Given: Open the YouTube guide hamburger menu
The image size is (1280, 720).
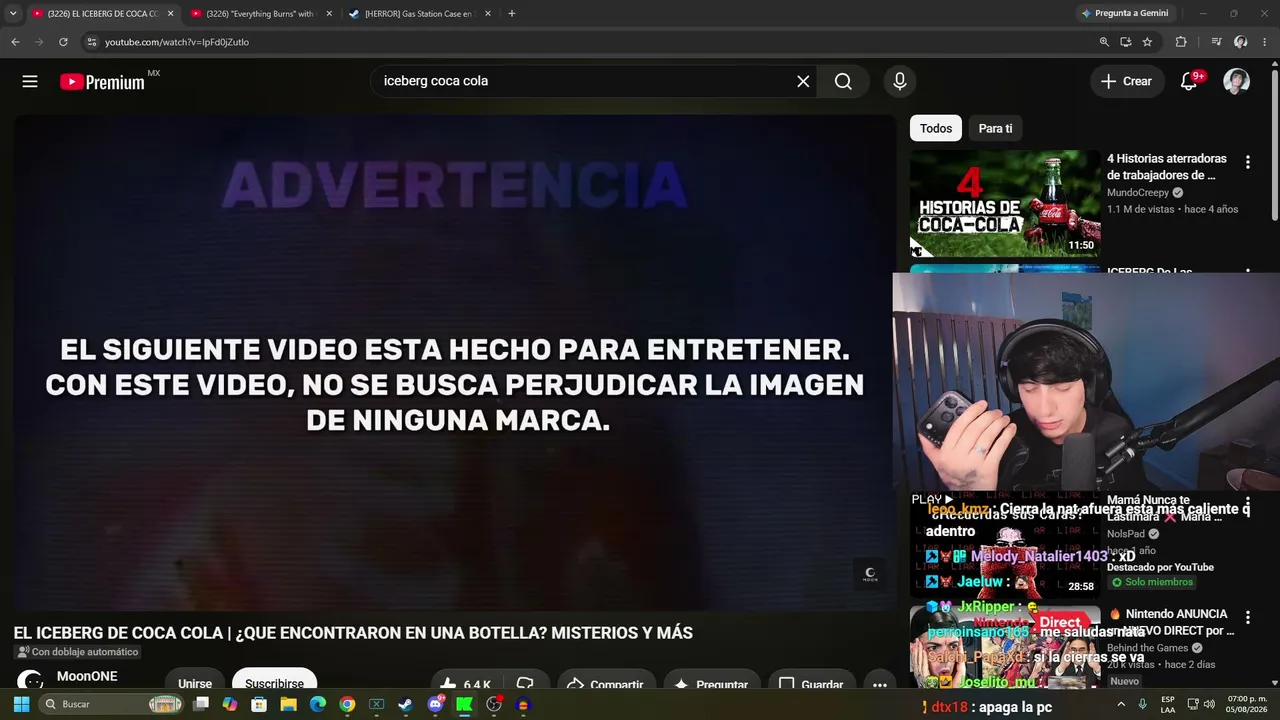Looking at the screenshot, I should tap(30, 81).
